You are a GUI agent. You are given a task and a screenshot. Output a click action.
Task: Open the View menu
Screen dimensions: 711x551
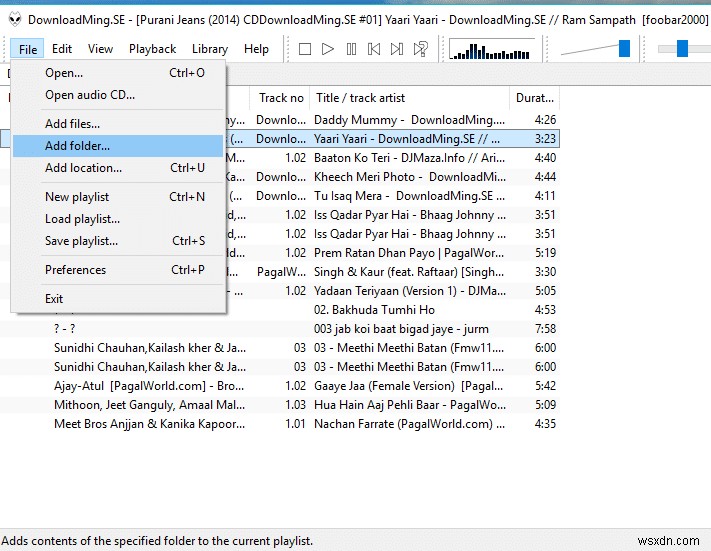tap(100, 49)
